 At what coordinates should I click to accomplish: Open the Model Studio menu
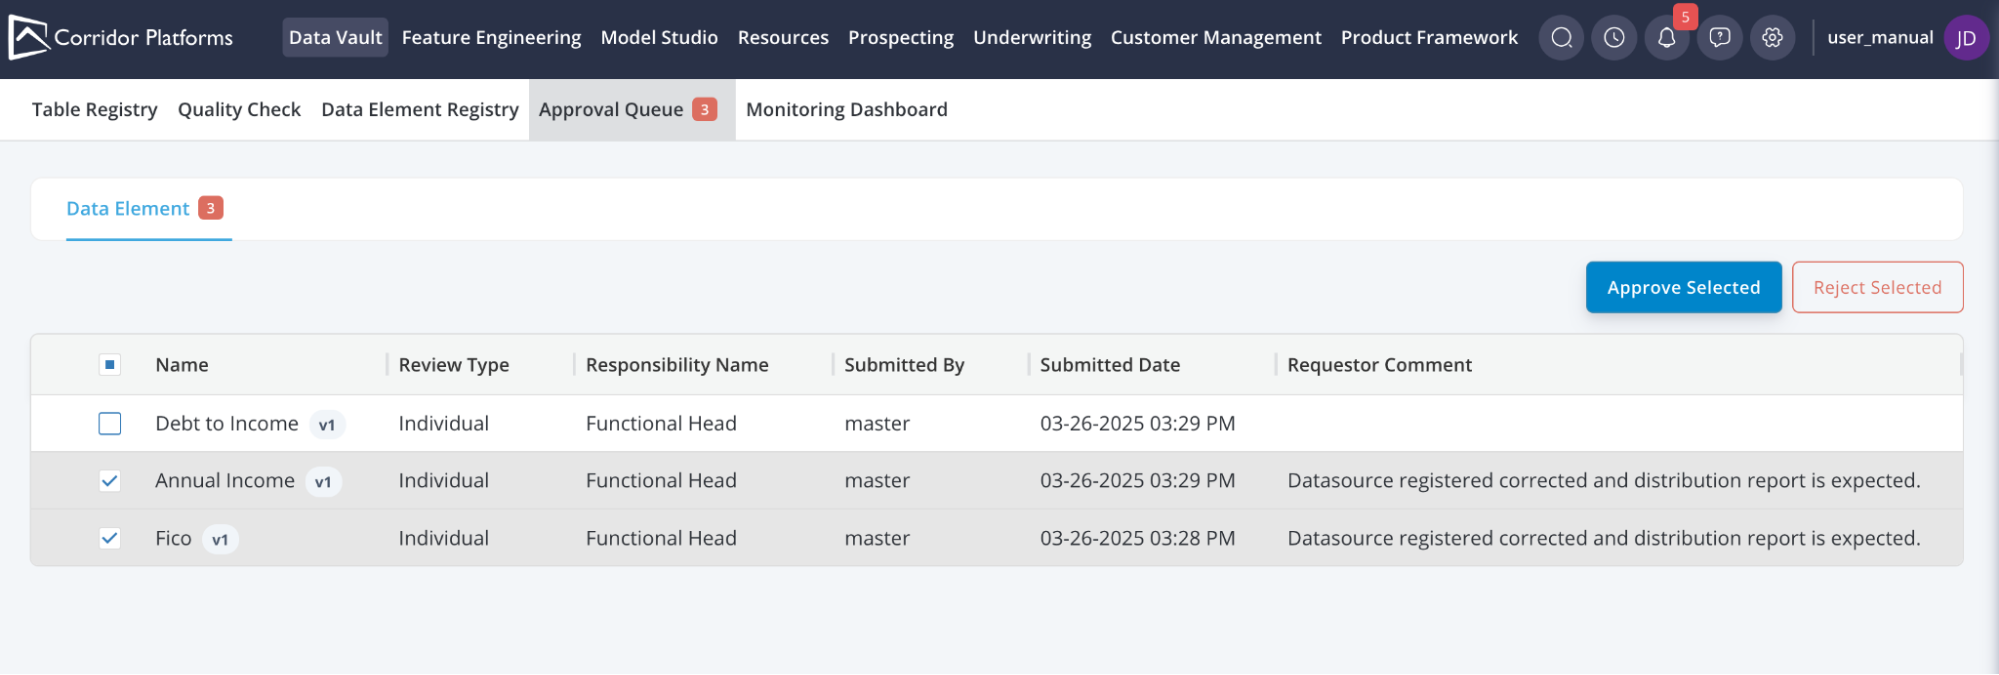click(659, 38)
